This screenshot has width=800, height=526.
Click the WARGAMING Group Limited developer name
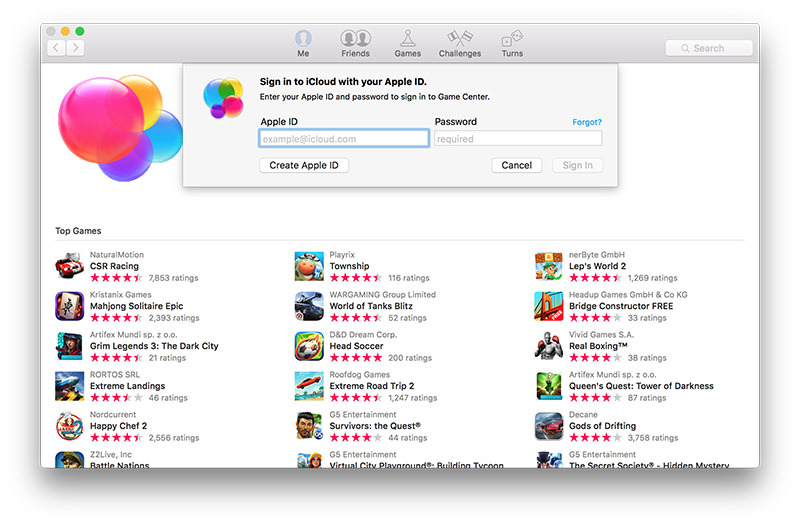pos(383,295)
